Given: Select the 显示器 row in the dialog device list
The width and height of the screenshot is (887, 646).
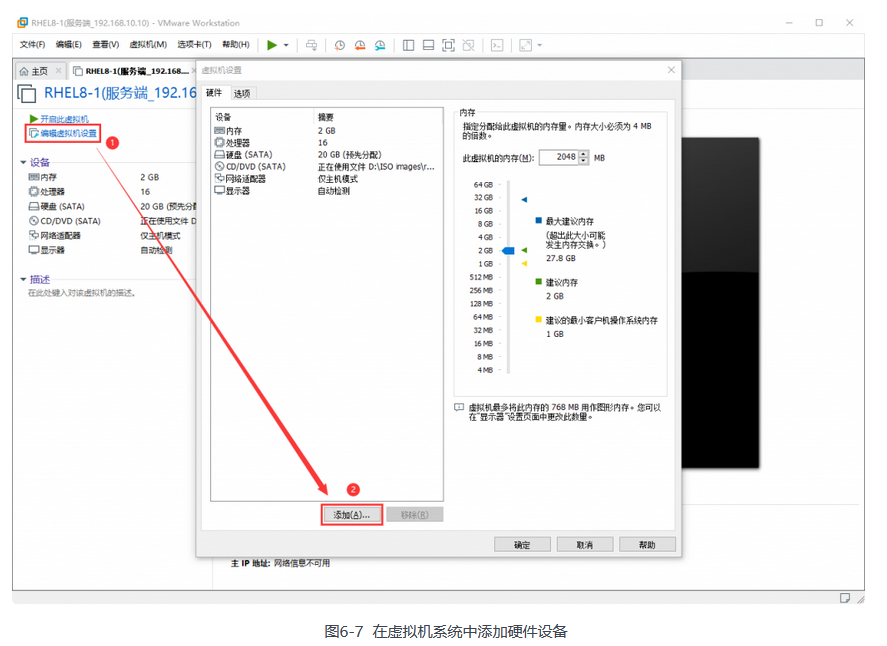Looking at the screenshot, I should click(326, 191).
